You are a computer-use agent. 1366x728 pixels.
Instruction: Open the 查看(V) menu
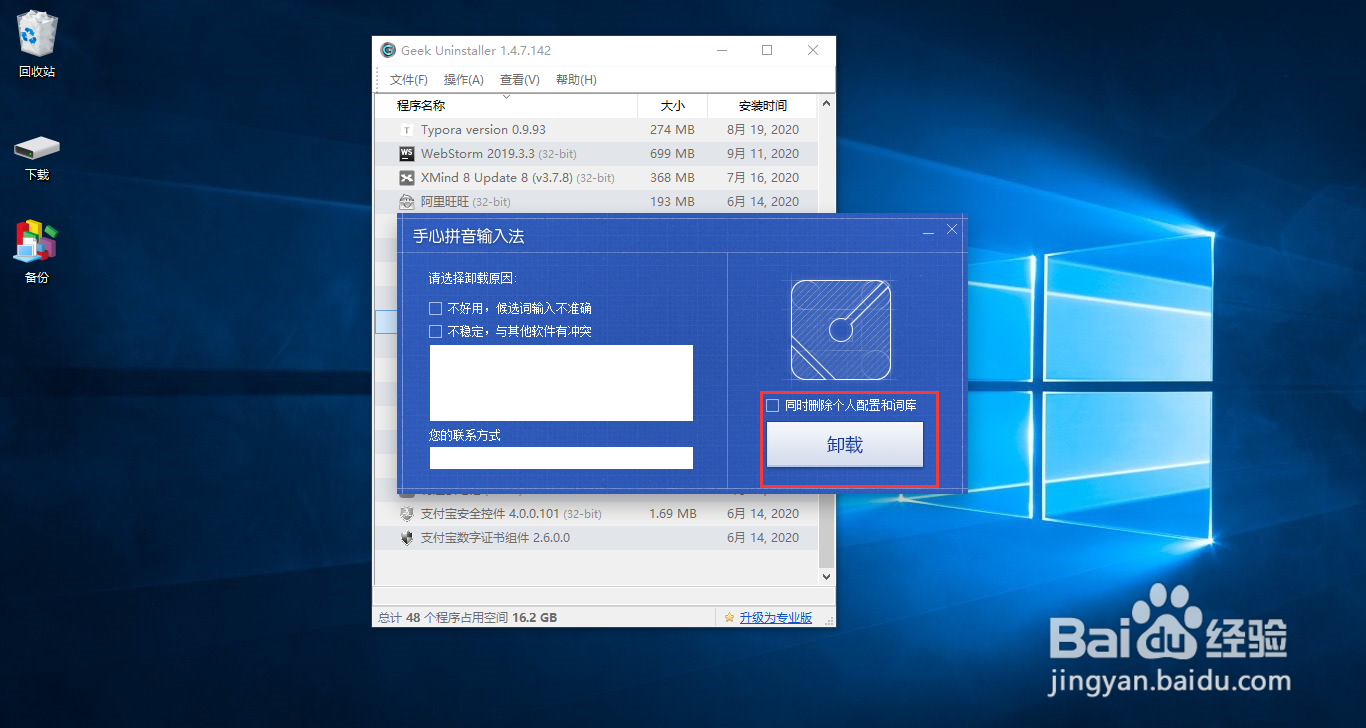(520, 80)
